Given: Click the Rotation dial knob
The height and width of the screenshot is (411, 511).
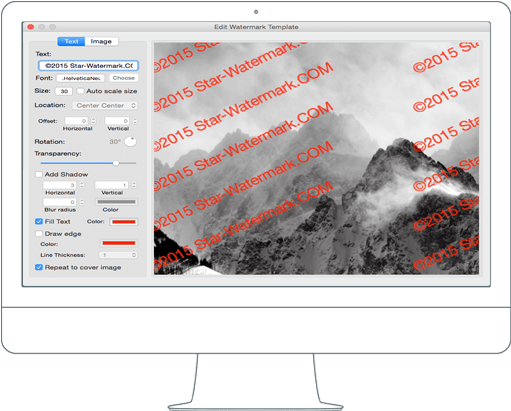Looking at the screenshot, I should (x=130, y=142).
